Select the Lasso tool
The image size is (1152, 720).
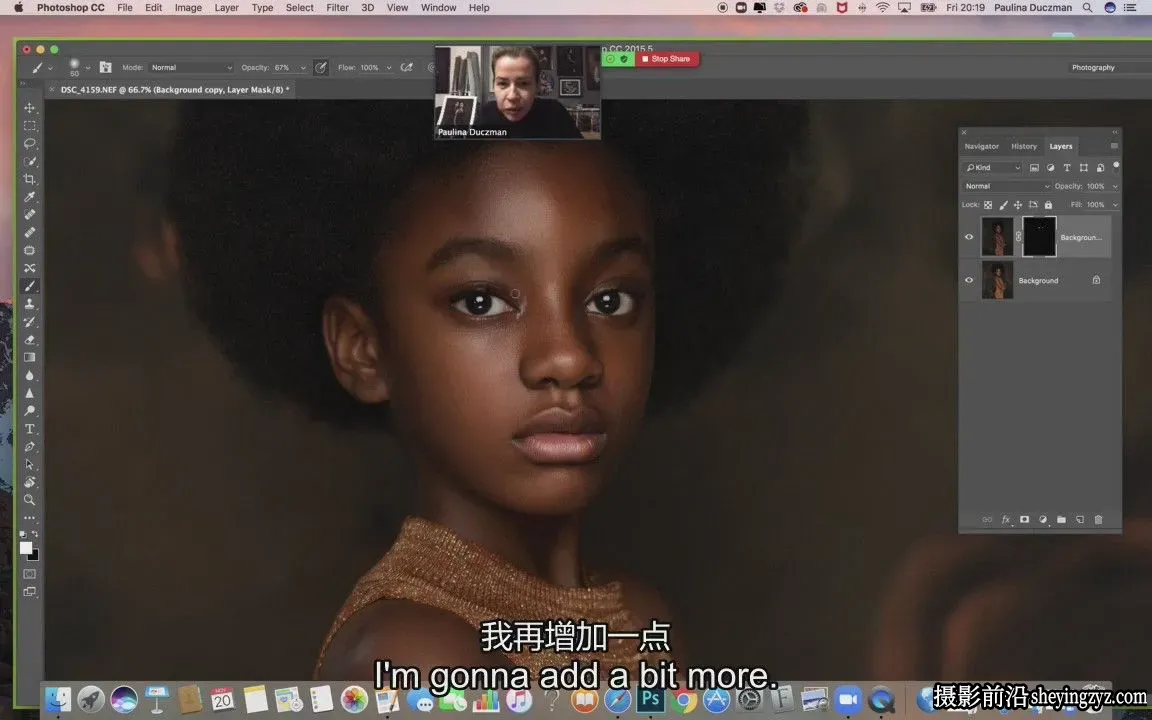point(29,143)
